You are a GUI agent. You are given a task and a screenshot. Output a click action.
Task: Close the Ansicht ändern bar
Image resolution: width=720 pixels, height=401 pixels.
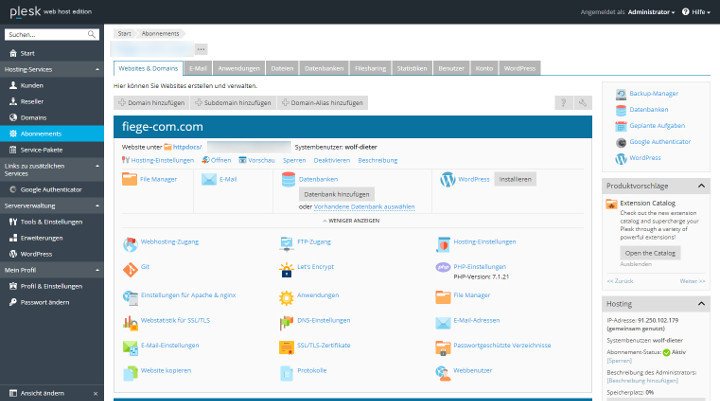[x=96, y=394]
